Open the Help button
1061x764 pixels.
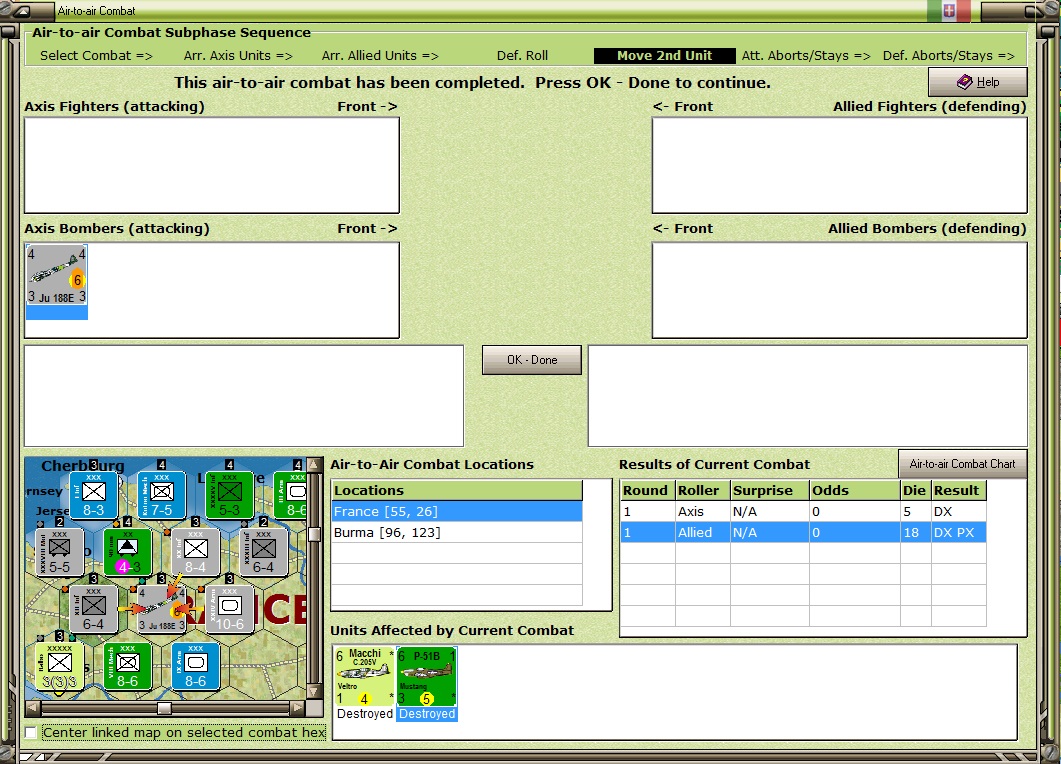[978, 82]
